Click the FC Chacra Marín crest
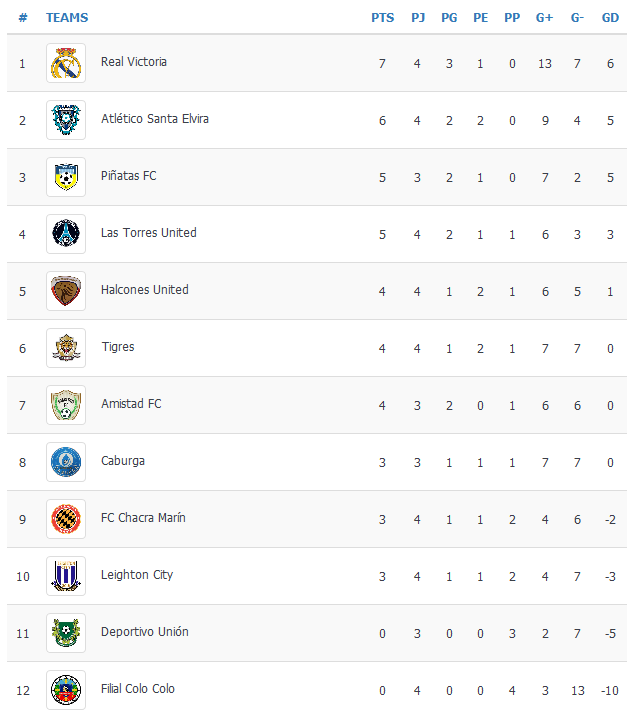 (x=66, y=519)
